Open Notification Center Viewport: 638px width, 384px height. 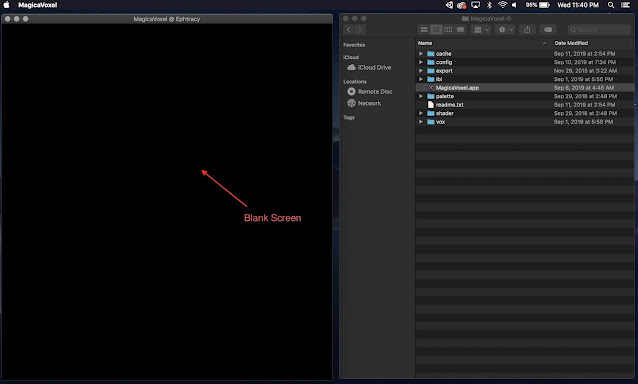625,5
